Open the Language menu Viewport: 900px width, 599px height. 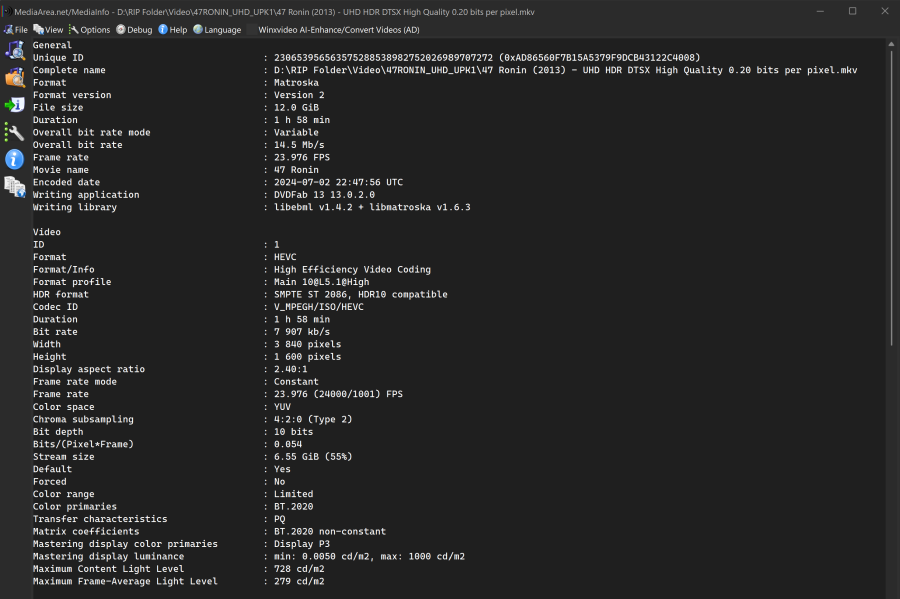tap(217, 30)
